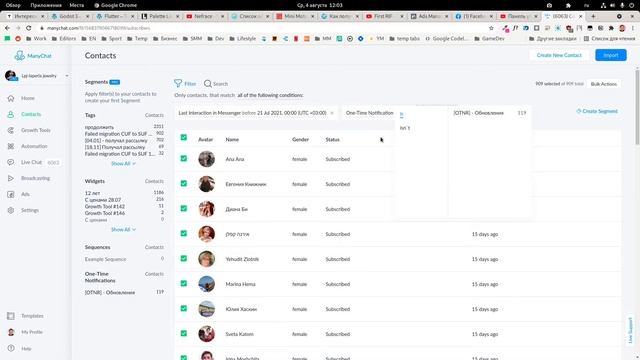This screenshot has width=640, height=360.
Task: Open the GameDev bookmarks folder
Action: click(x=489, y=38)
